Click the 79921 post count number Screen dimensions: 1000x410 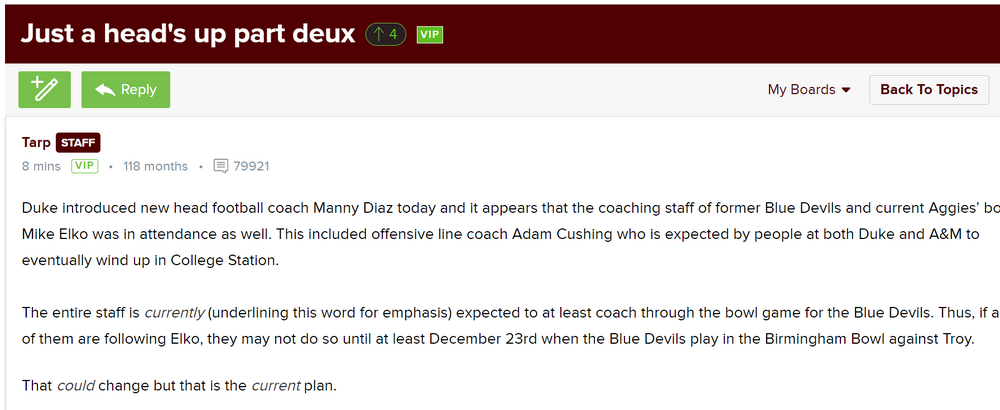[x=251, y=166]
